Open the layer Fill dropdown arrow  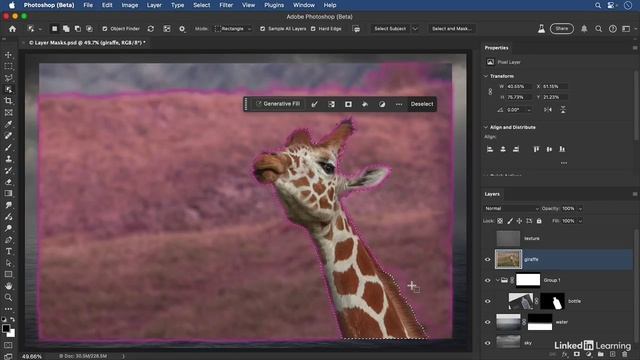[580, 221]
